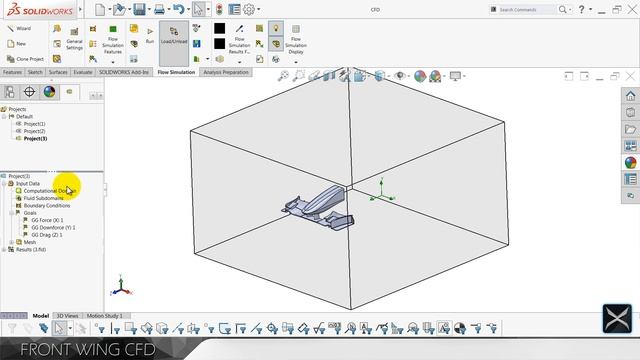Collapse the Goals node
640x360 pixels.
[11, 213]
